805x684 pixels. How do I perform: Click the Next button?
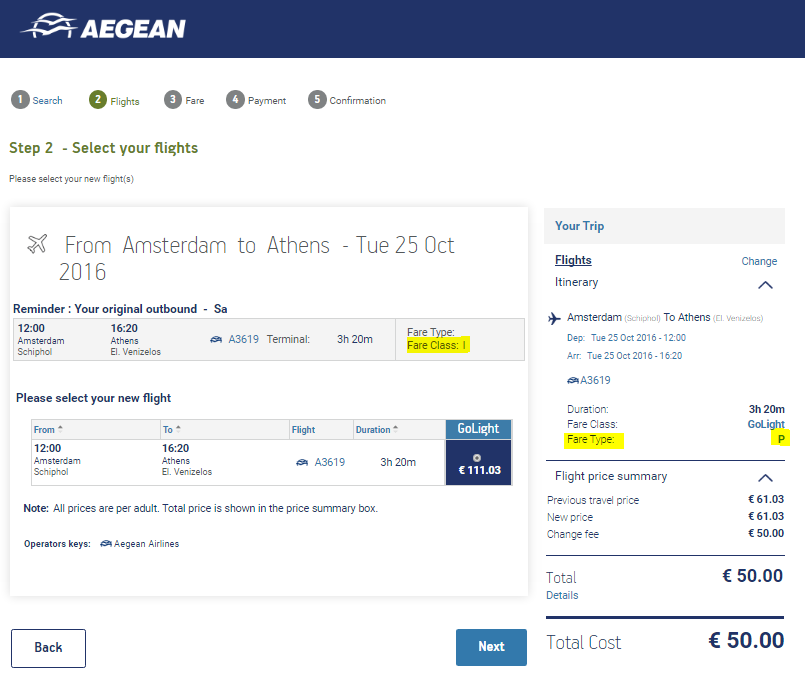[491, 647]
